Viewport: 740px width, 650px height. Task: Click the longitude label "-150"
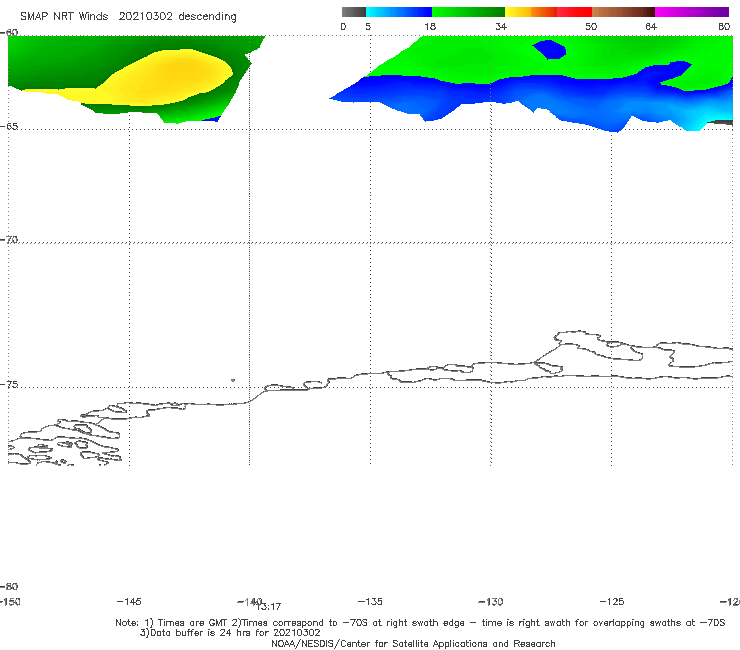click(x=10, y=602)
